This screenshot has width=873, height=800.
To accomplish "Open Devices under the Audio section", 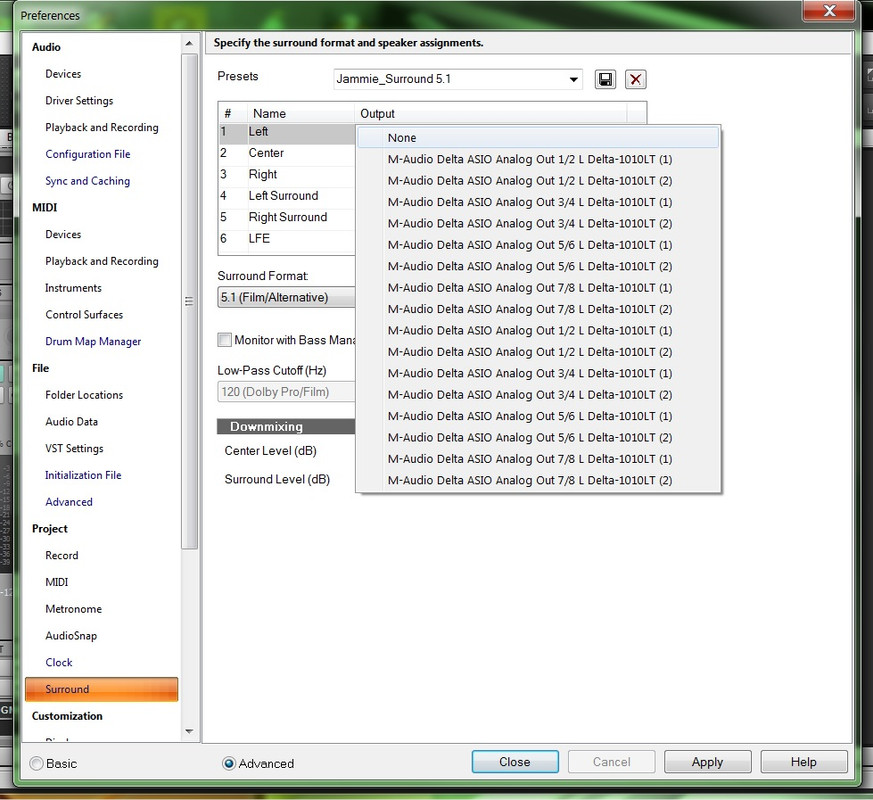I will (63, 74).
